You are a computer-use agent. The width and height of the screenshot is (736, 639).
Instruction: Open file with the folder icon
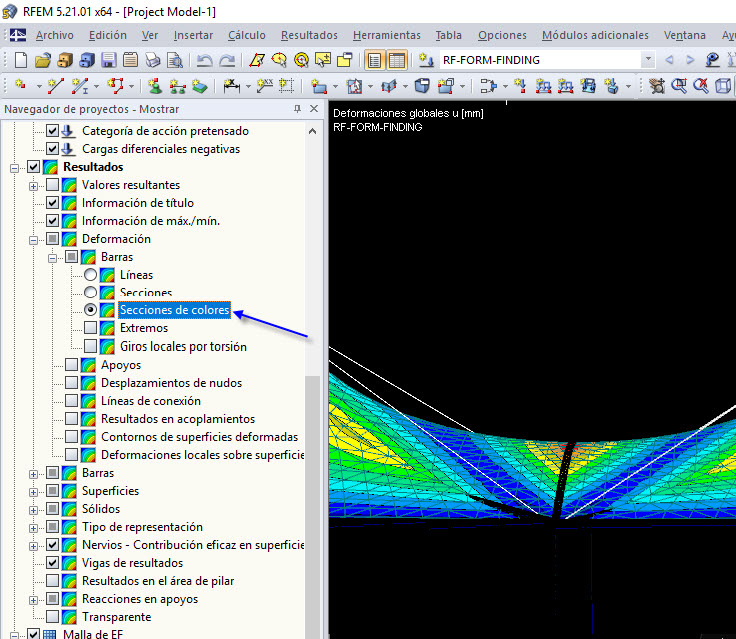click(42, 60)
